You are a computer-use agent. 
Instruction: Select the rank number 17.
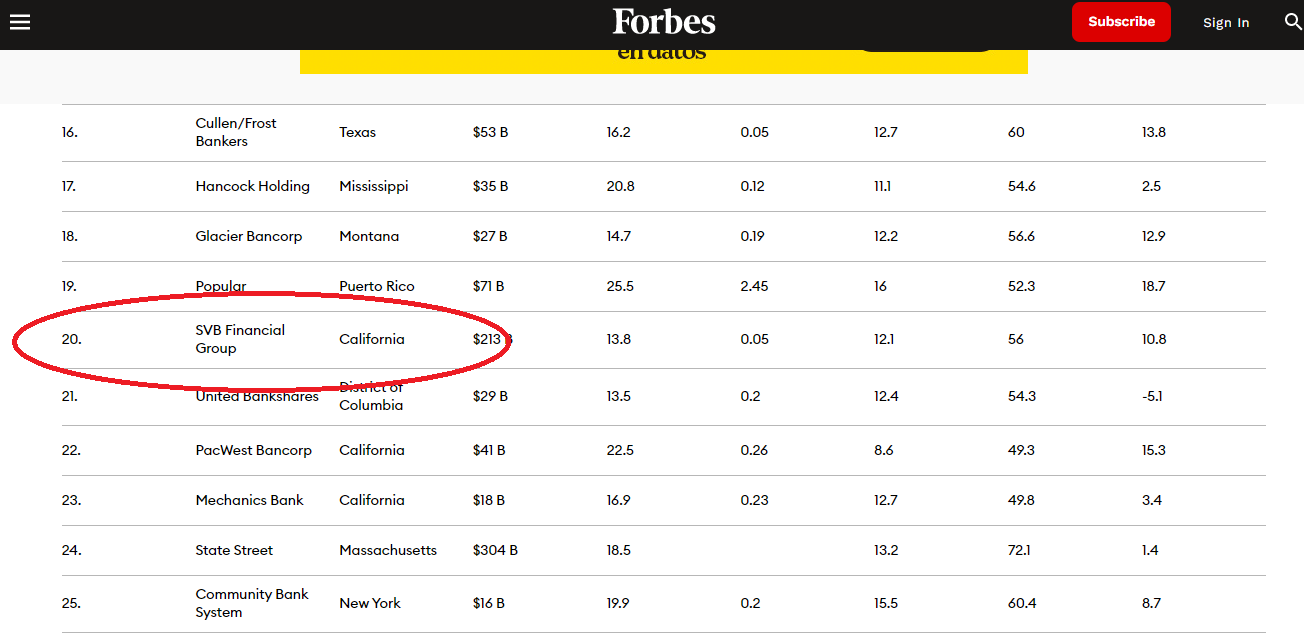coord(69,186)
